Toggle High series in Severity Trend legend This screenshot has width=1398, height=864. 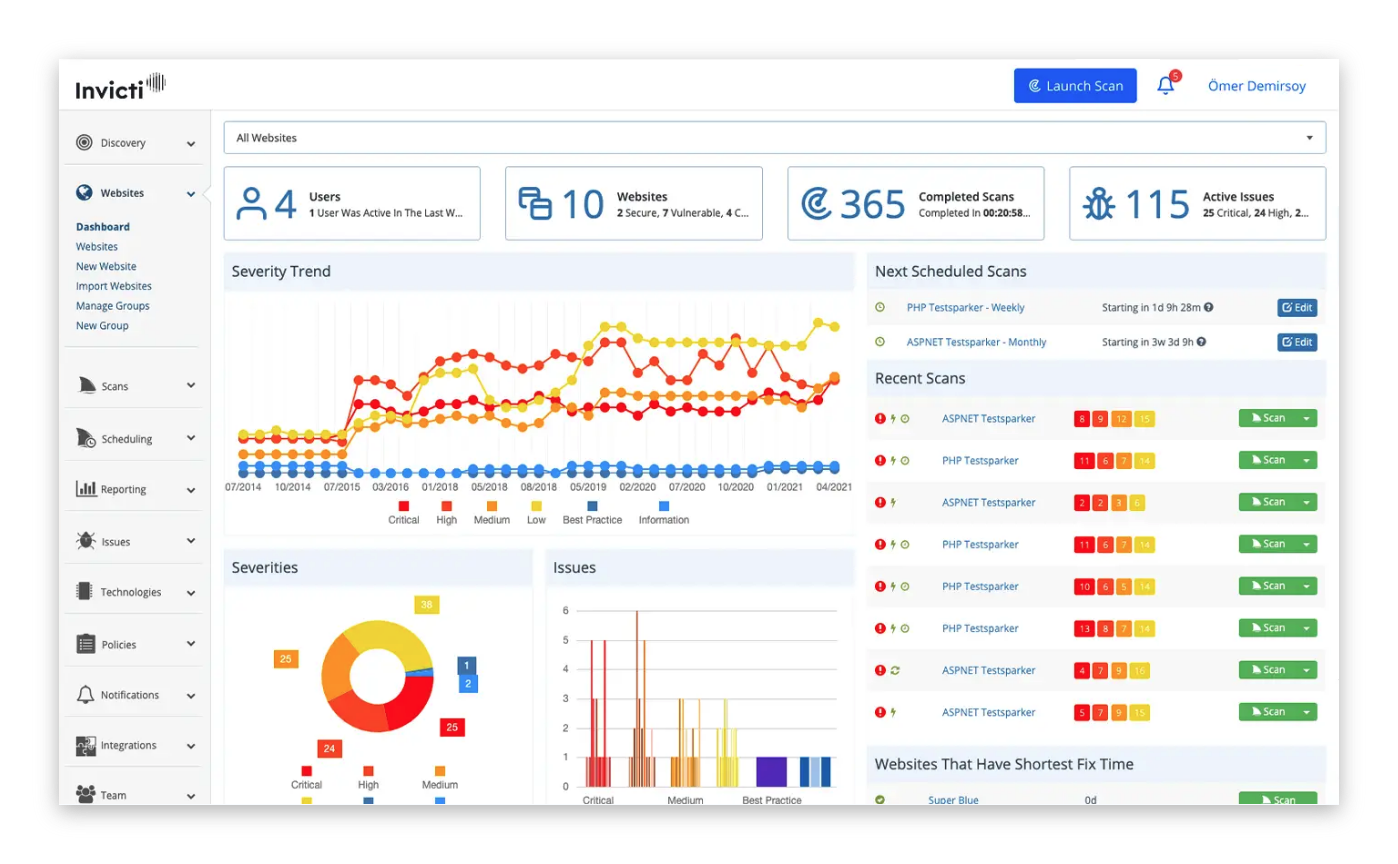click(x=446, y=513)
